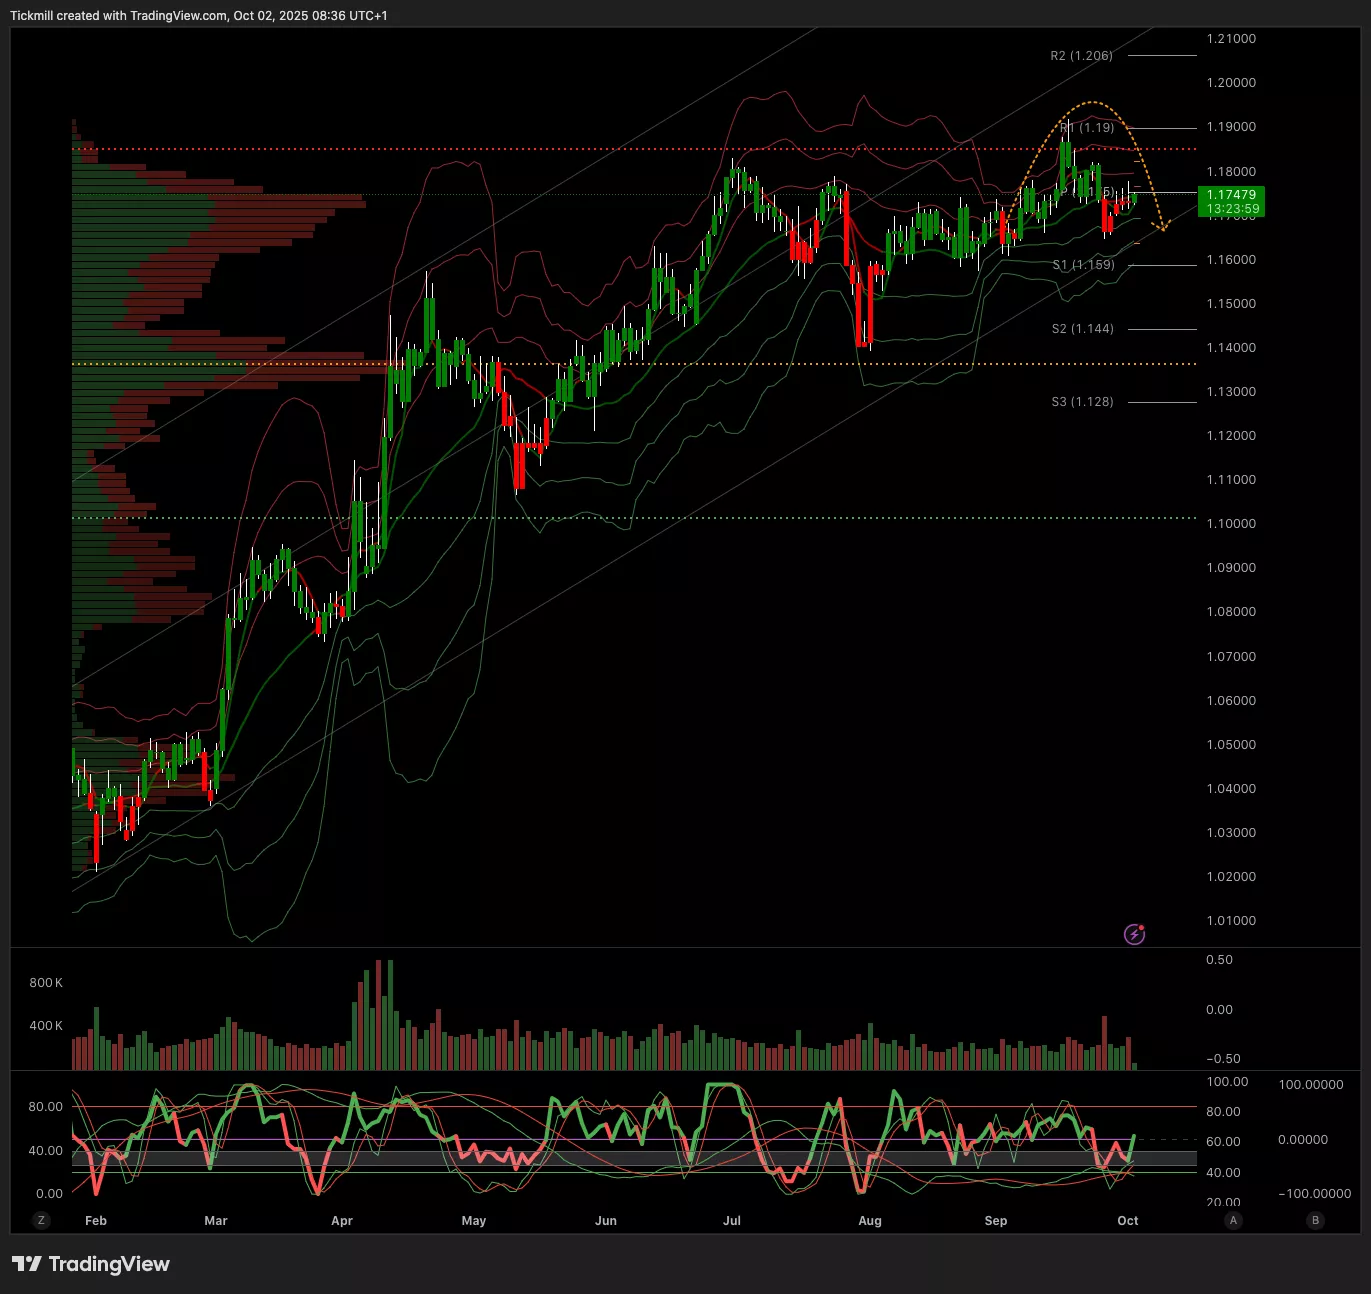Click the 1.10000 price axis label
Viewport: 1371px width, 1294px height.
click(1231, 524)
